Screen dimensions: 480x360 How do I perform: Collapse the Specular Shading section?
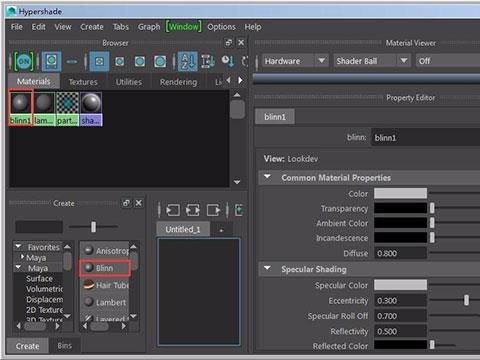point(267,268)
